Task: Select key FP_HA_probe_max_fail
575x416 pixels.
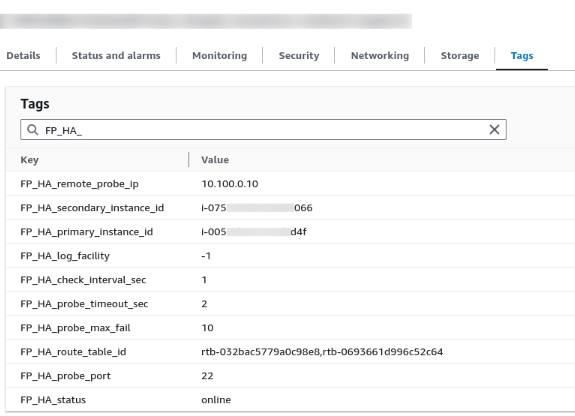Action: click(x=75, y=328)
